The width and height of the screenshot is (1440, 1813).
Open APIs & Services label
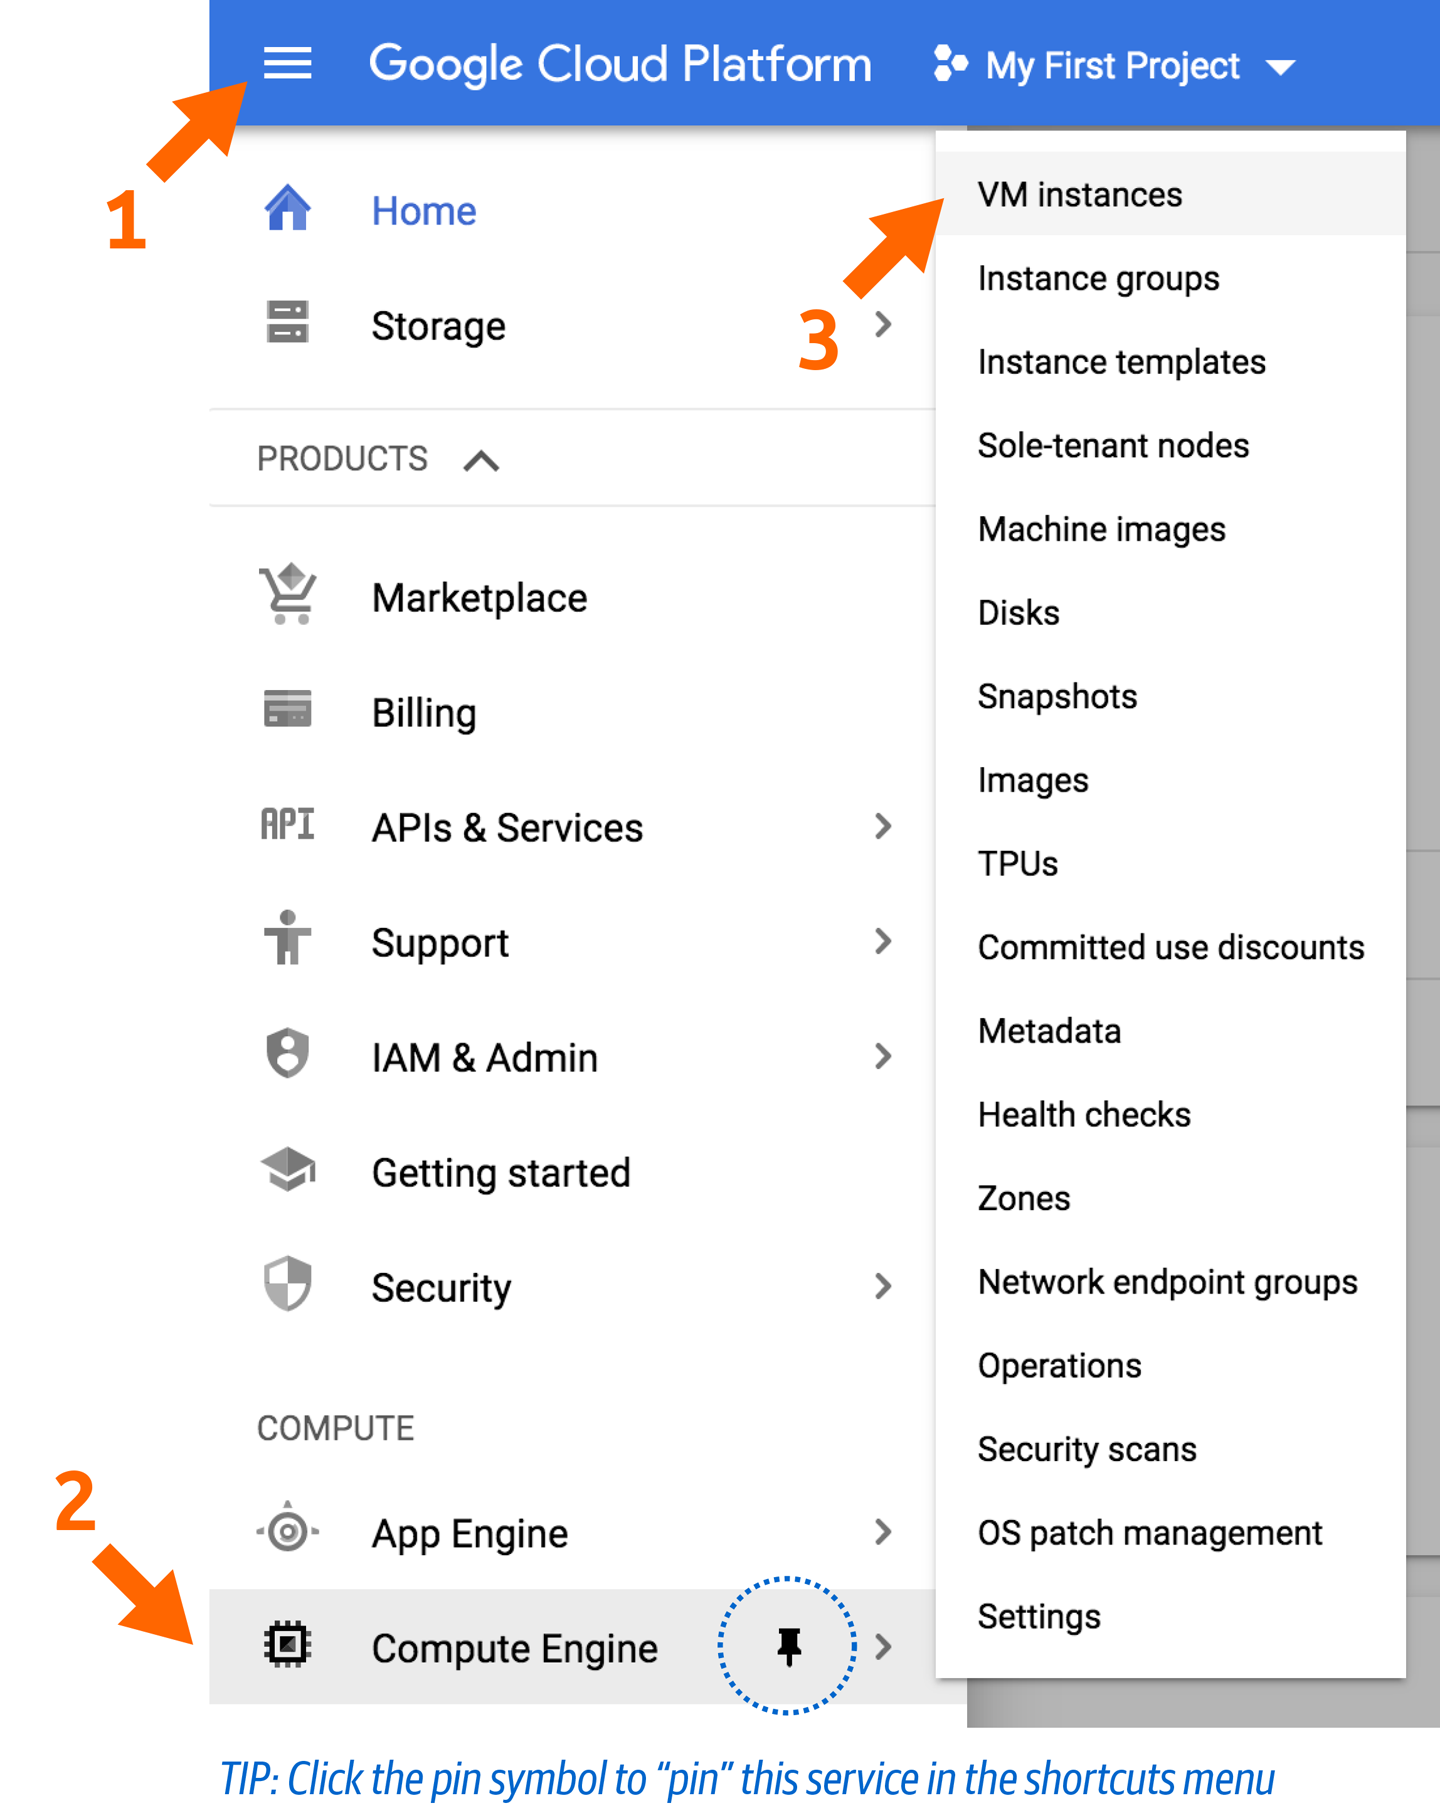(507, 828)
